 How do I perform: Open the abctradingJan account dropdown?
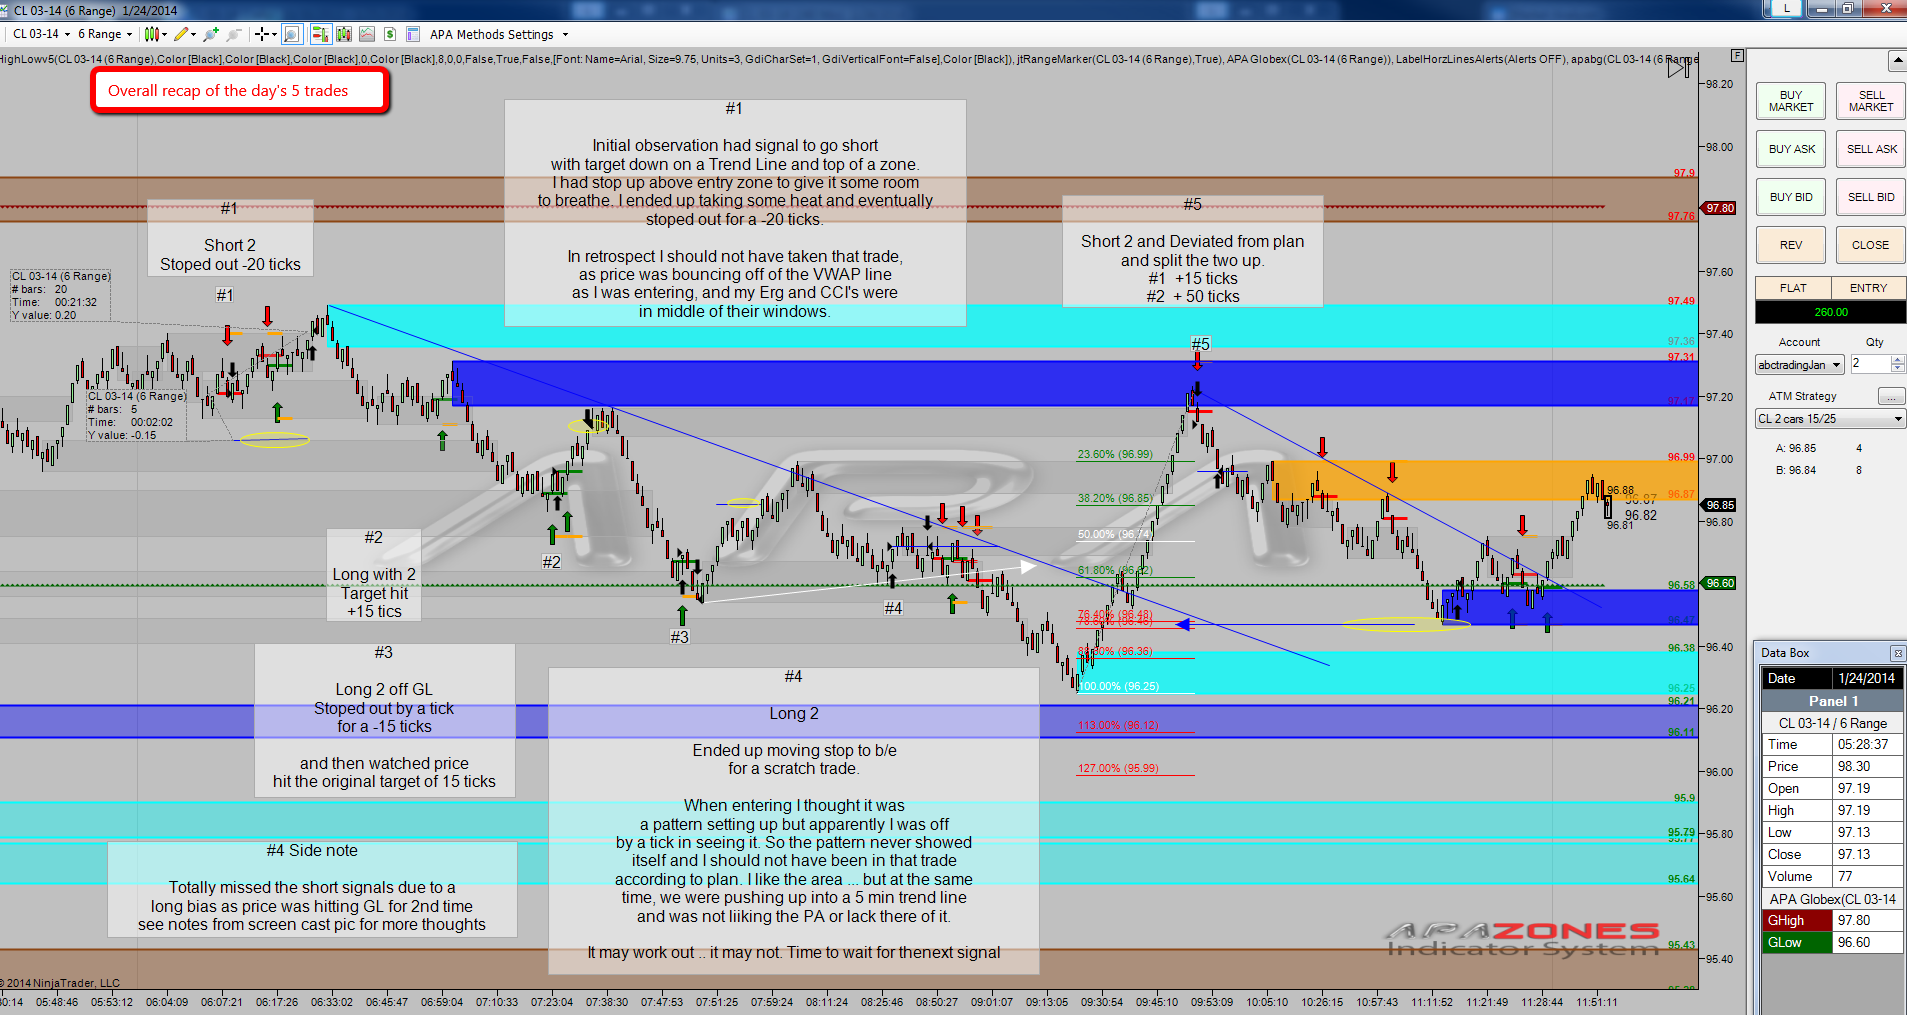(x=1800, y=365)
